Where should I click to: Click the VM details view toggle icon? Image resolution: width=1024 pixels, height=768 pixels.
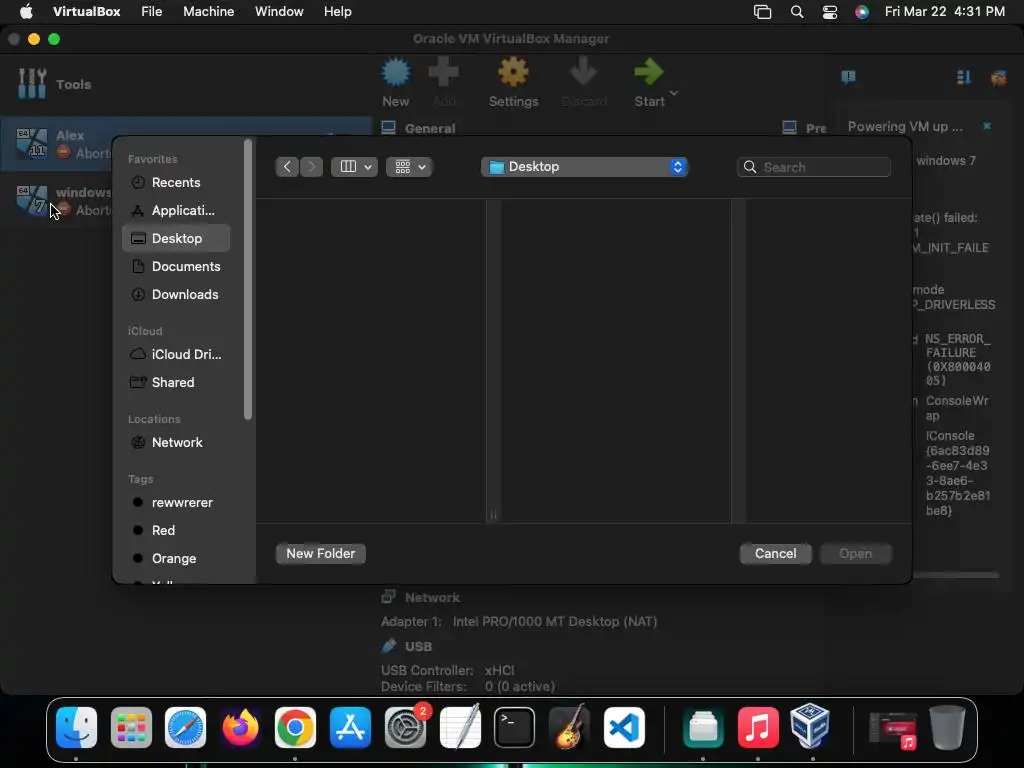(x=963, y=78)
